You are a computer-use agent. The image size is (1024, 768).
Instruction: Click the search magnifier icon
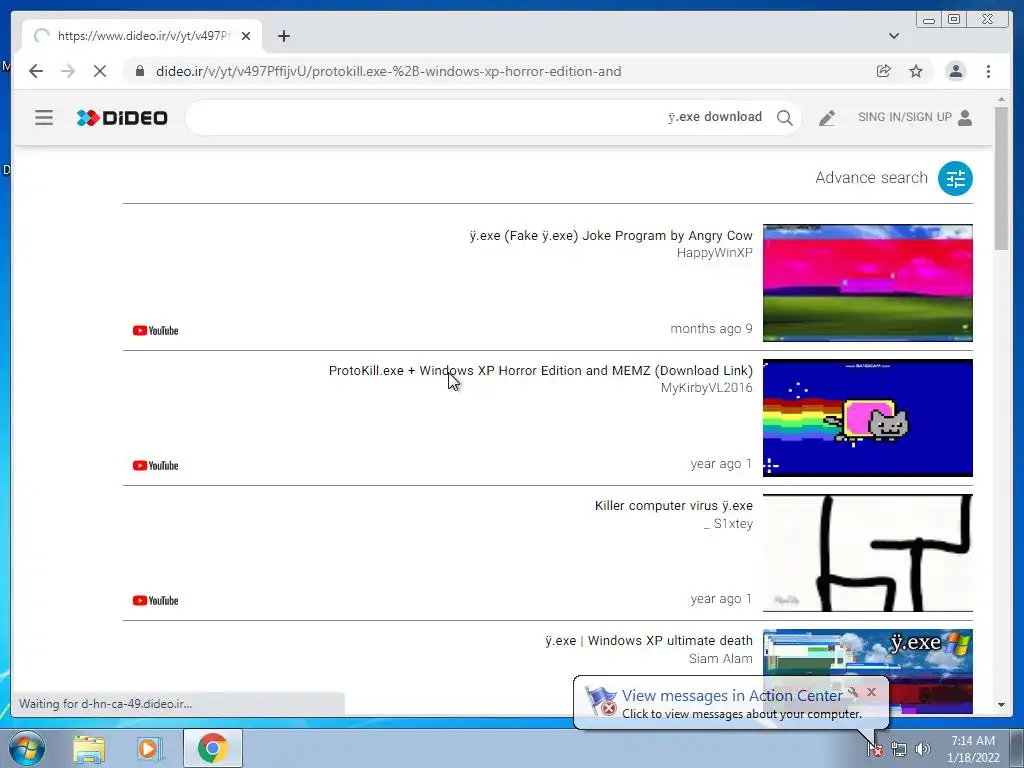tap(784, 118)
